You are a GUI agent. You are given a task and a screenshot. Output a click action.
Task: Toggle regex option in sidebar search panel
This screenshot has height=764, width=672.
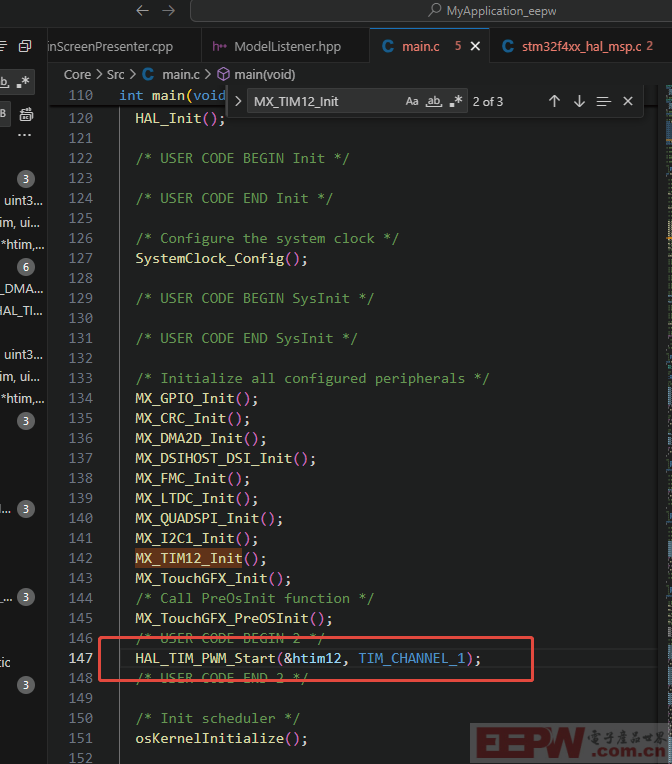[x=22, y=82]
